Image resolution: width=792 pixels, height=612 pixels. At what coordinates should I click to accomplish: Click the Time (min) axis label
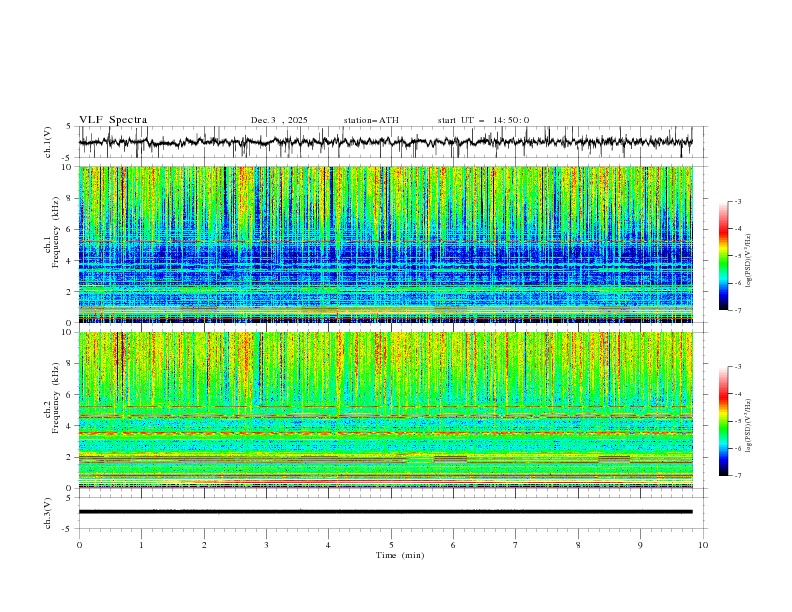point(402,554)
